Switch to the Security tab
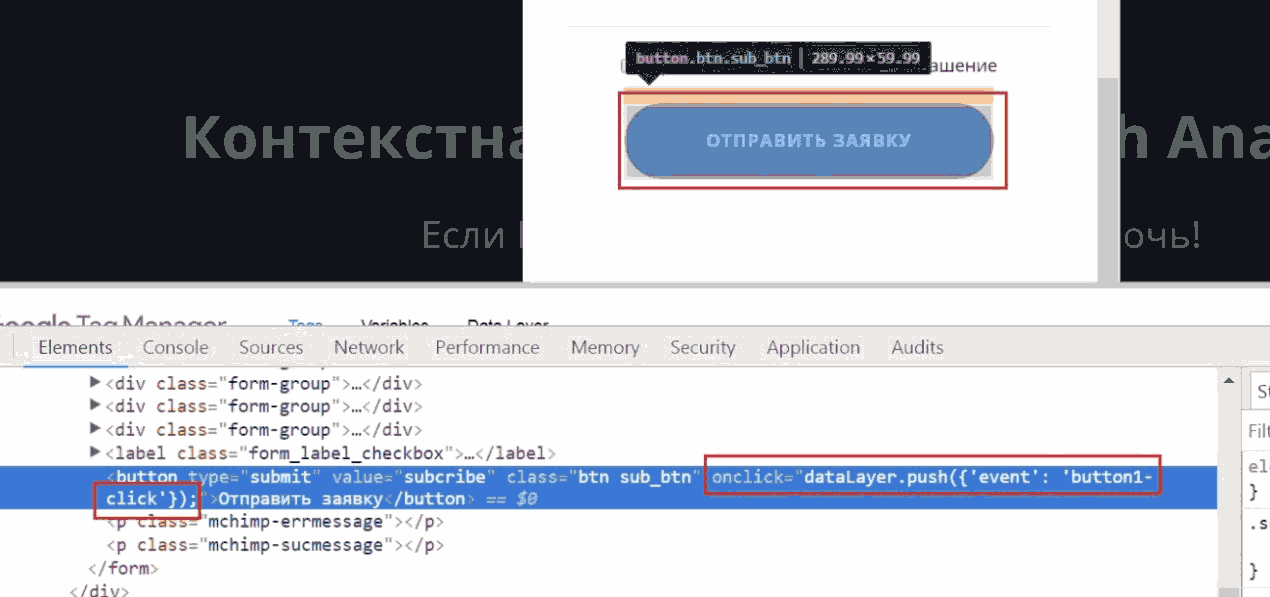Image resolution: width=1270 pixels, height=597 pixels. click(x=702, y=348)
